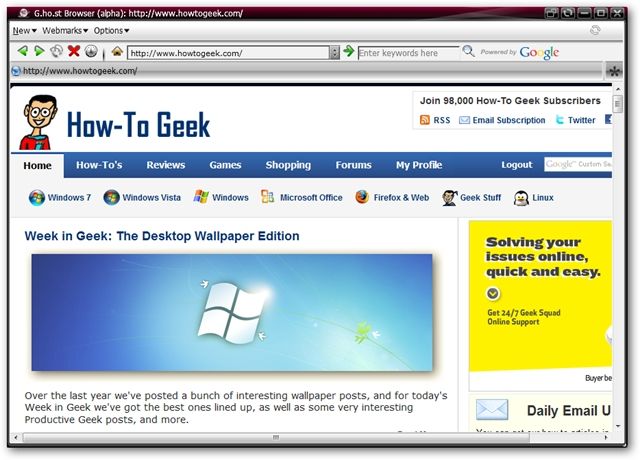Click the vertical scrollbar up arrow
Screen dimensions: 640x460
(x=618, y=89)
